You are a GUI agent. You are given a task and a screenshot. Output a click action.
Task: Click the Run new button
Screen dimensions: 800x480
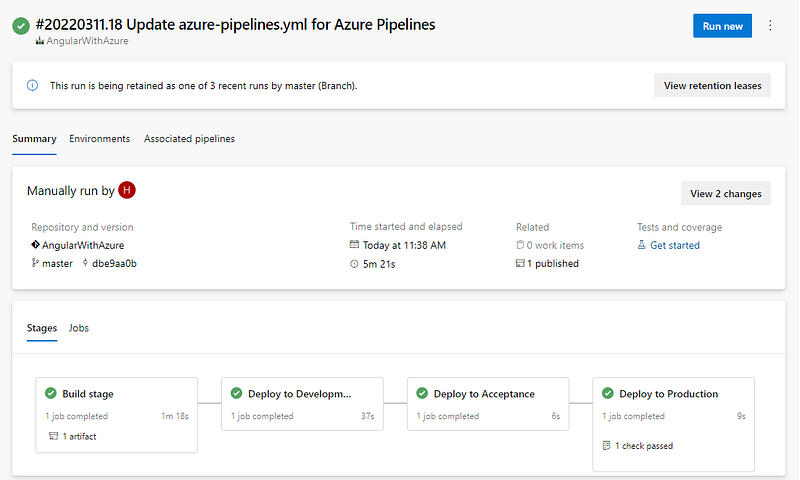pos(722,26)
